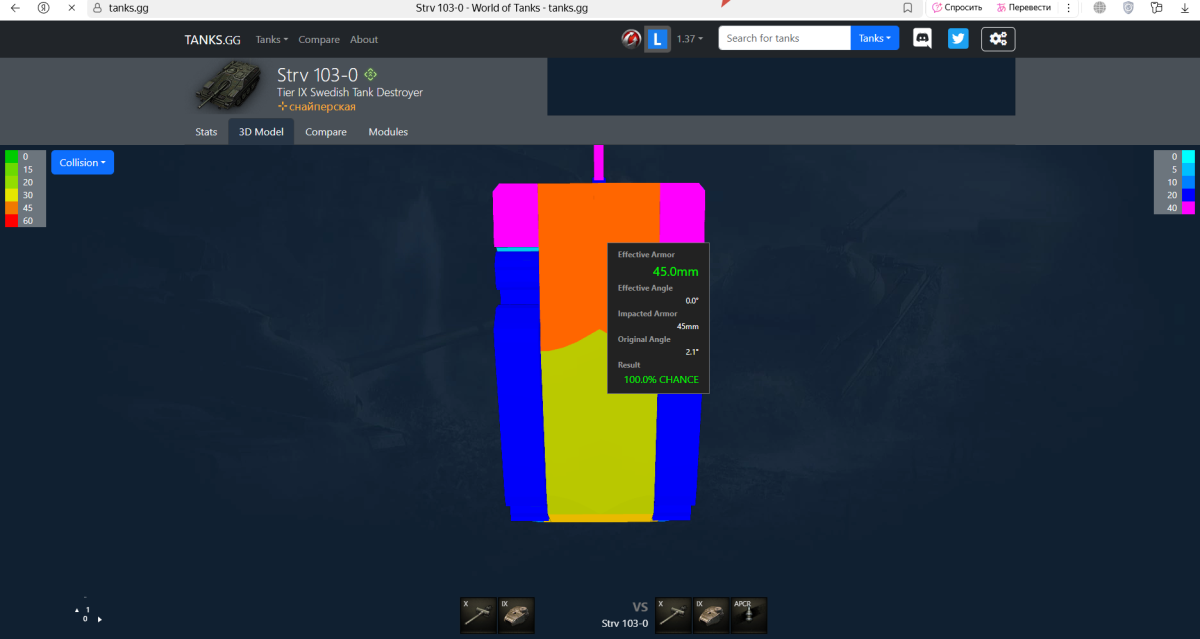Viewport: 1200px width, 639px height.
Task: Switch to the Compare tab under tank name
Action: tap(326, 132)
